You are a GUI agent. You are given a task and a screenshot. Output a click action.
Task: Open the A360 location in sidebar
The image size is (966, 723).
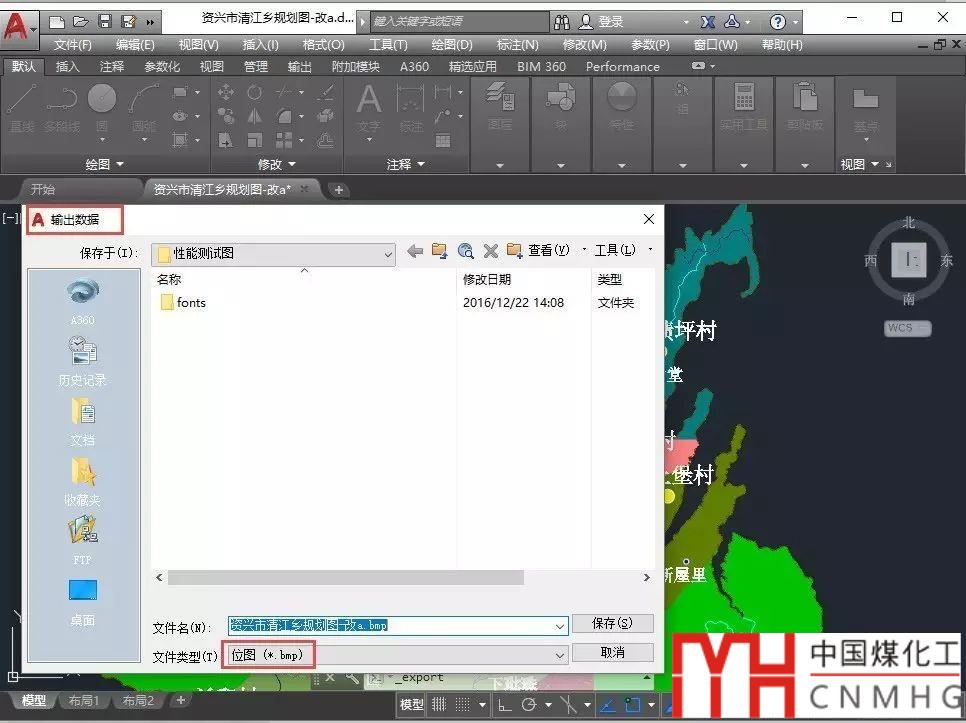pos(82,301)
